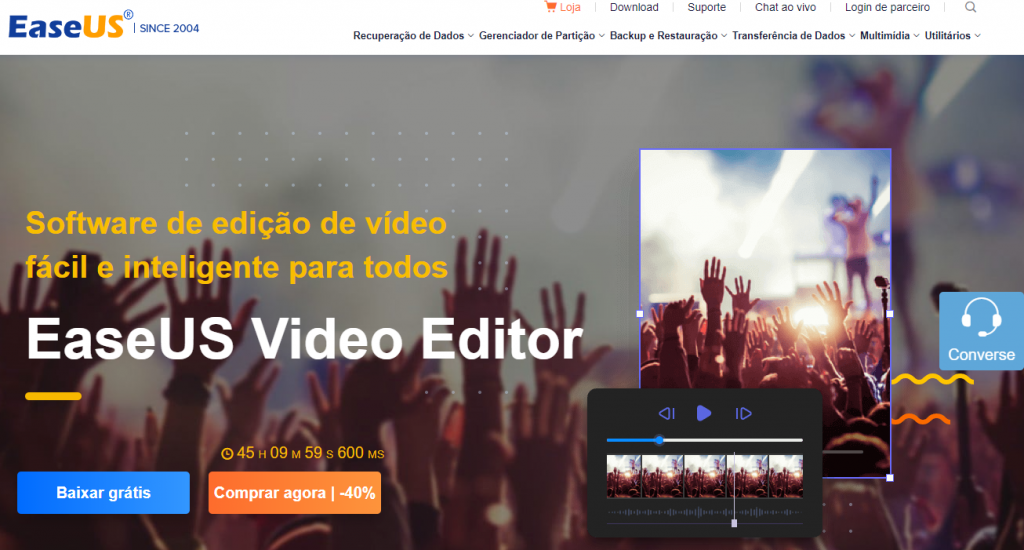Click the shopping cart icon next to Loja
The height and width of the screenshot is (550, 1024).
[551, 7]
